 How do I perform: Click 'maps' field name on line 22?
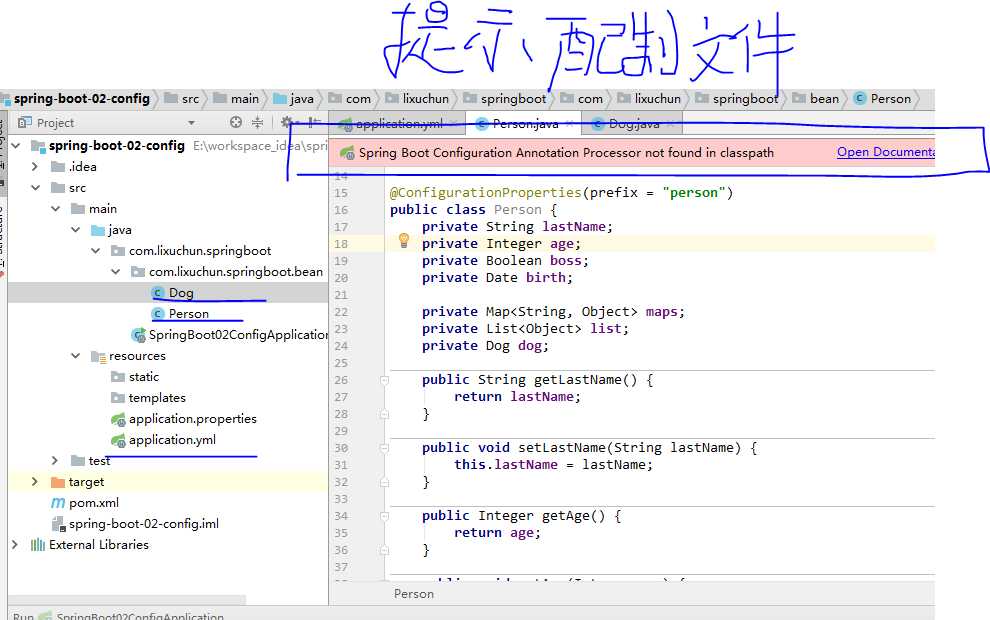click(661, 311)
